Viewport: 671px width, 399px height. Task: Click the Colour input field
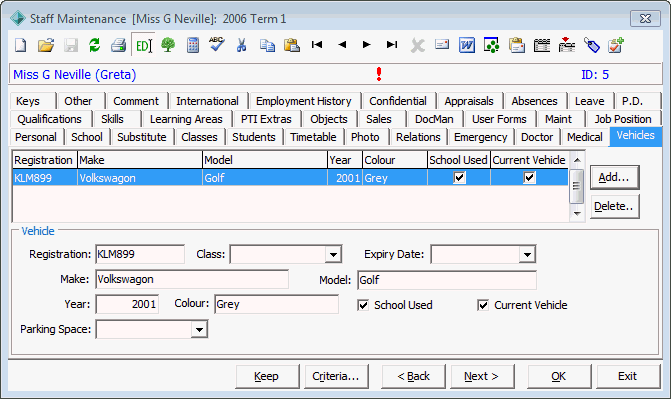(x=276, y=304)
